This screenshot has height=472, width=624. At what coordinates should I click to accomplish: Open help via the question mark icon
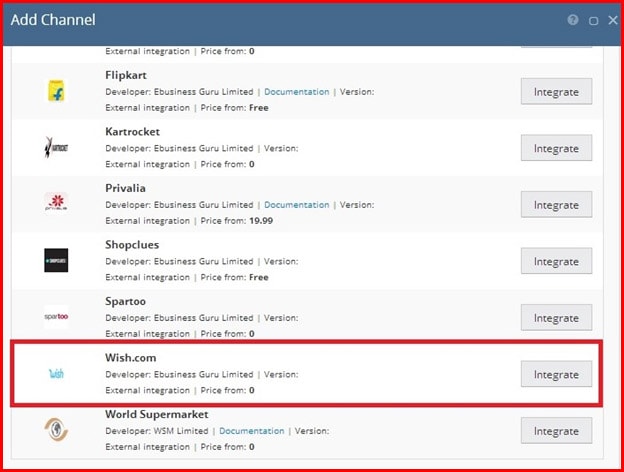point(573,20)
